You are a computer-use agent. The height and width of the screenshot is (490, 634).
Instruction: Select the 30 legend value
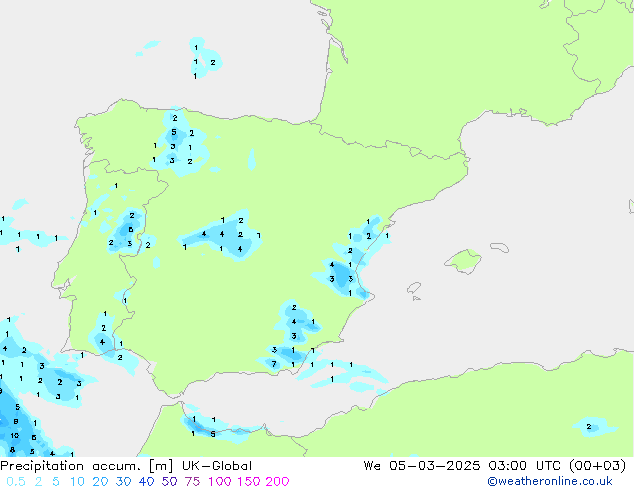(x=123, y=482)
